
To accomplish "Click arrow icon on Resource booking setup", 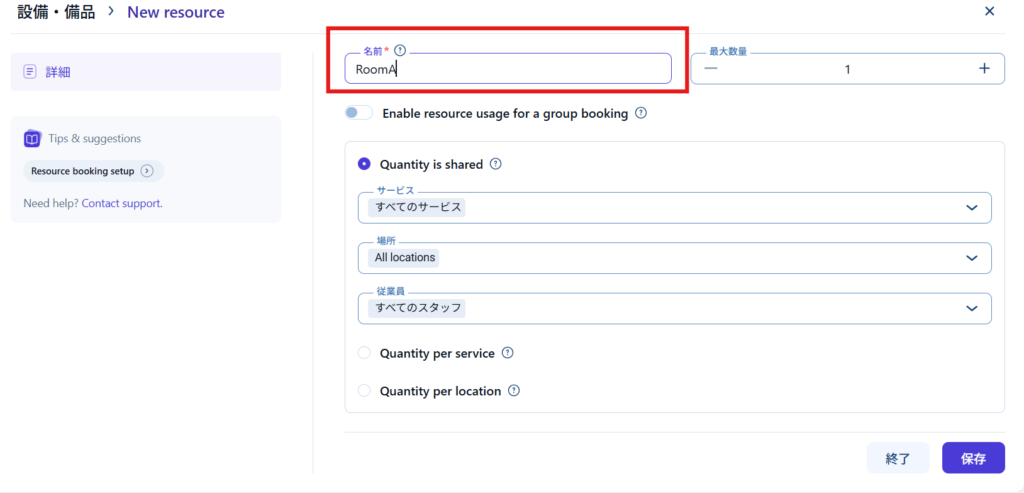I will tap(147, 171).
